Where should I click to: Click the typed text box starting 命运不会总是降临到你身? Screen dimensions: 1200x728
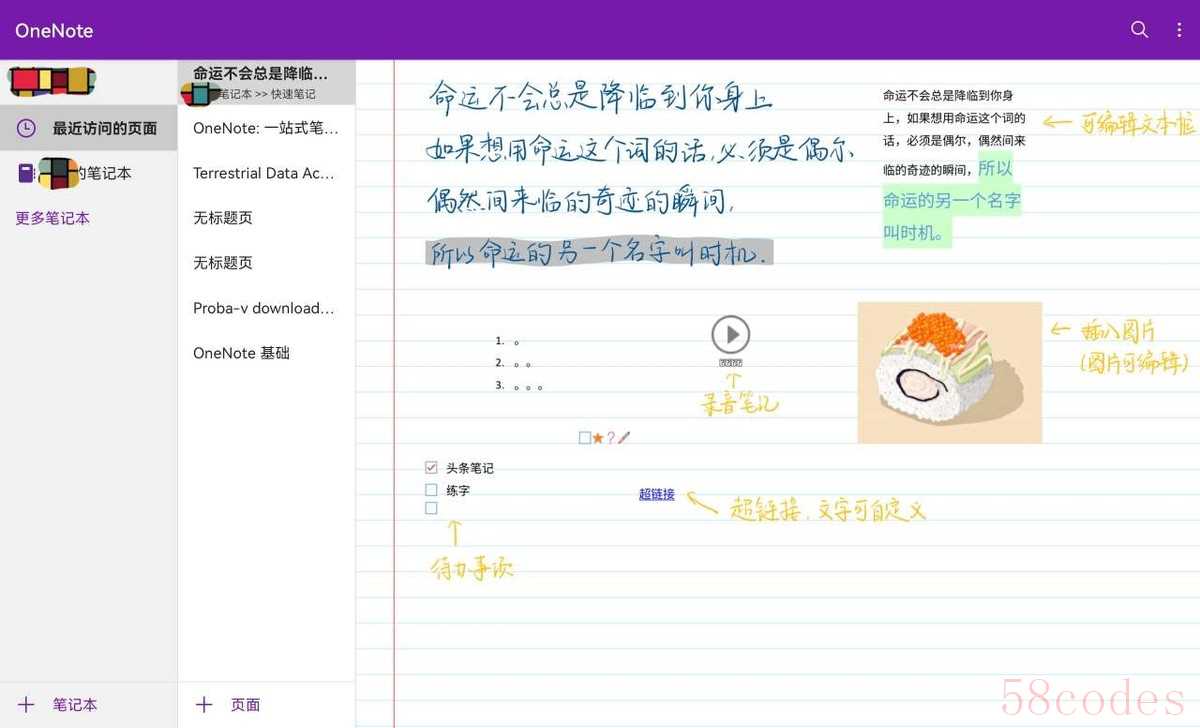pyautogui.click(x=953, y=164)
